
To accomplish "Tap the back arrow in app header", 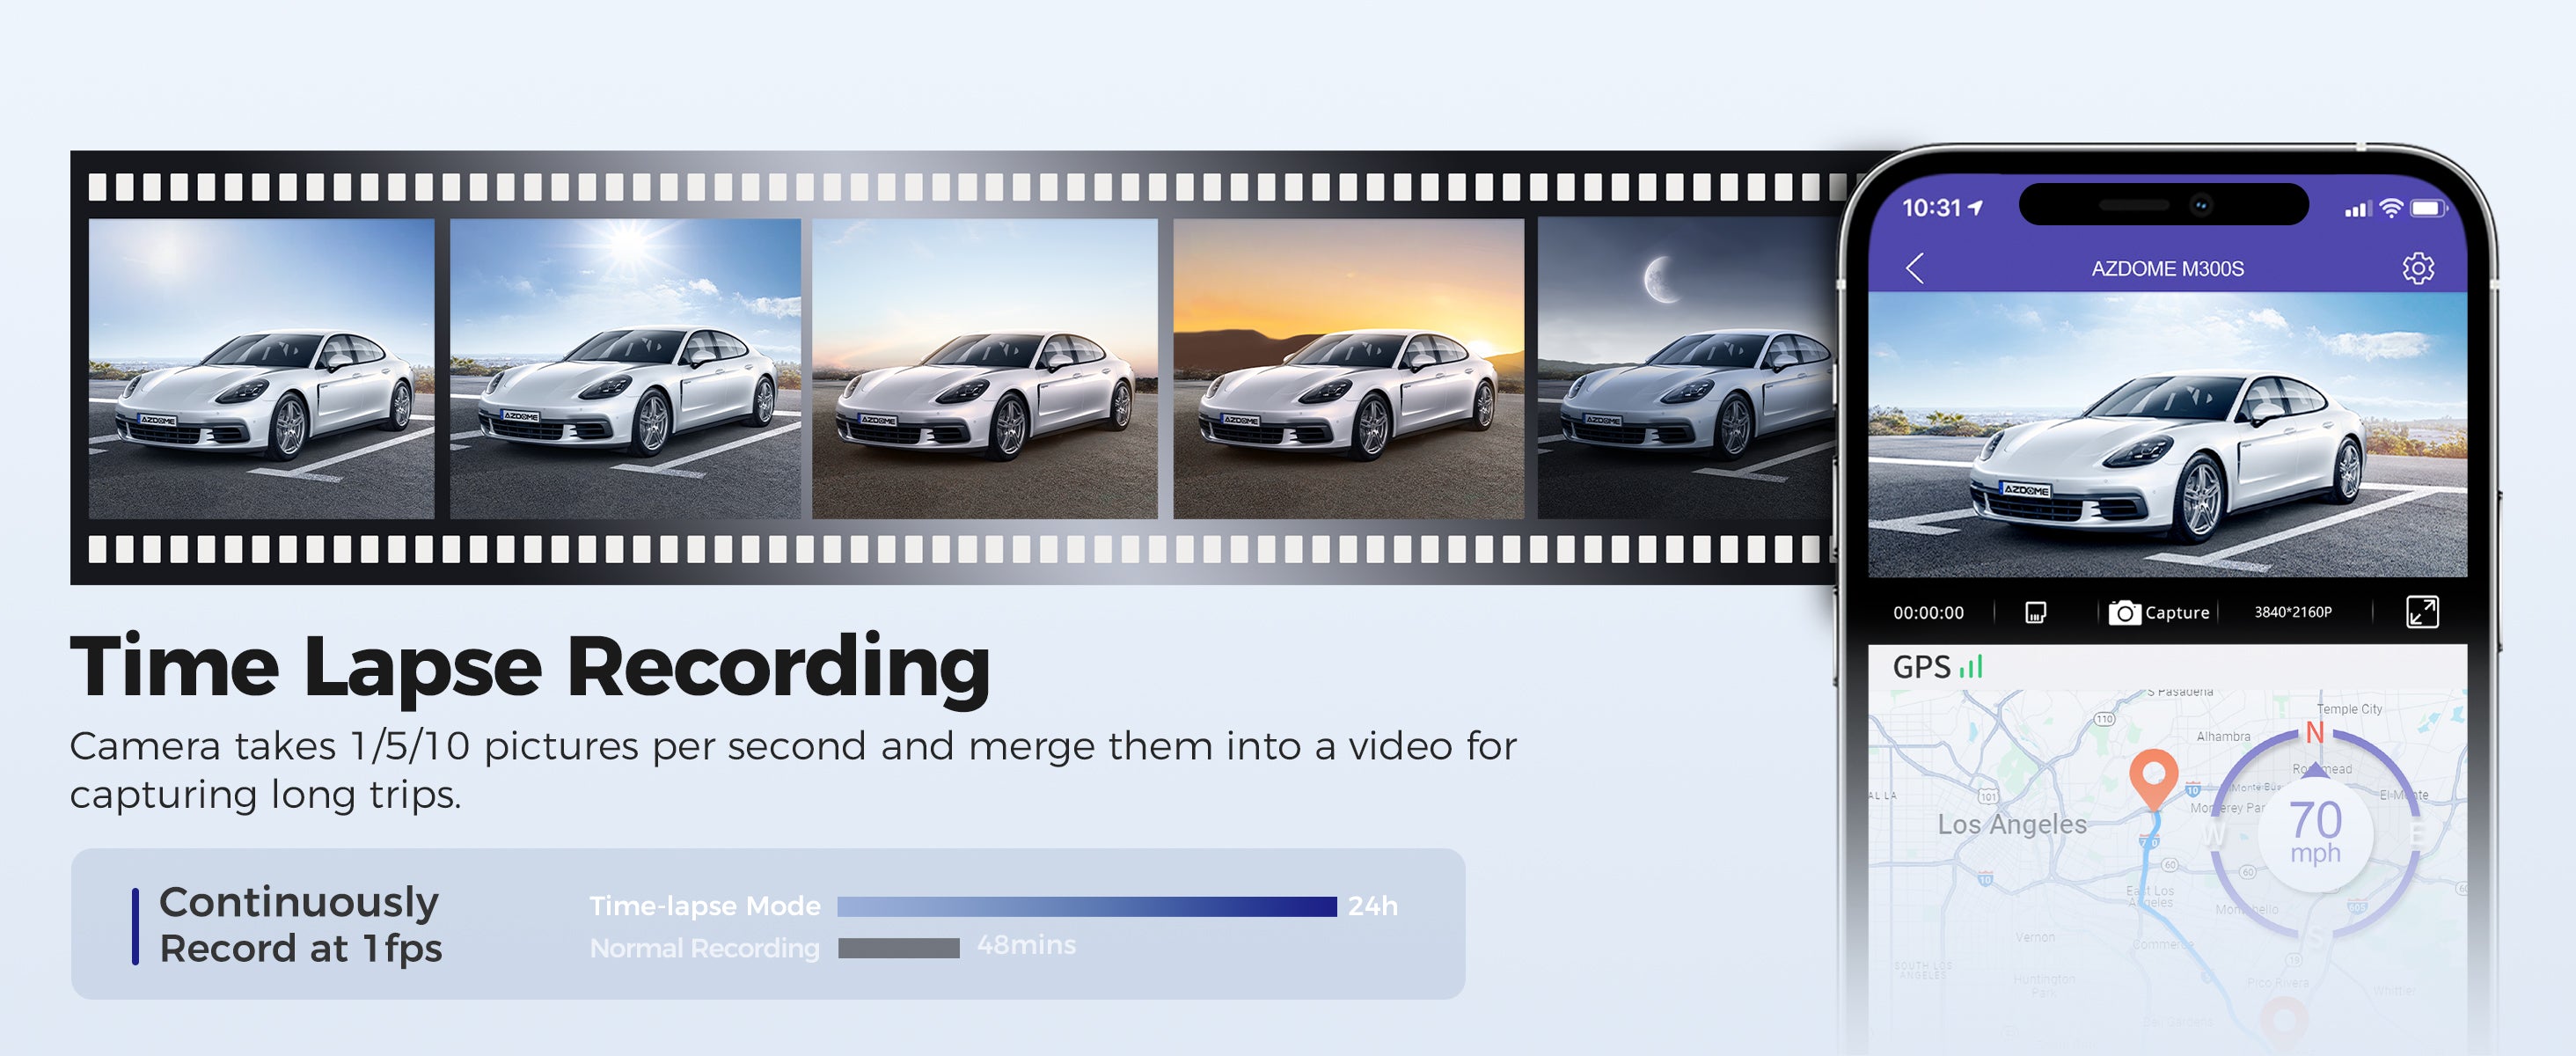I will tap(1915, 268).
